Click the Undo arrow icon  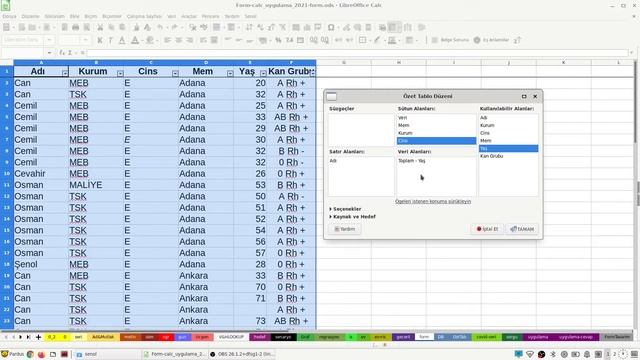click(x=160, y=27)
